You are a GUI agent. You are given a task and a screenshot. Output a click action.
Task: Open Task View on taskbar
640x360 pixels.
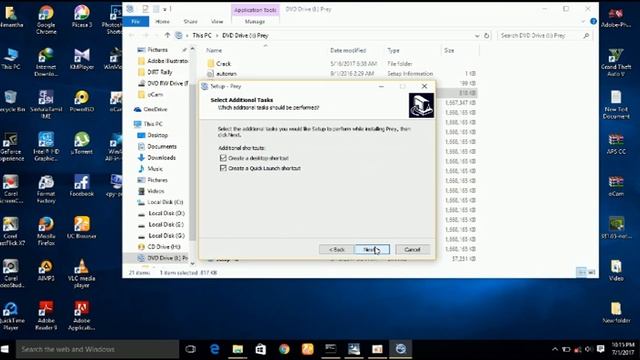pos(191,349)
